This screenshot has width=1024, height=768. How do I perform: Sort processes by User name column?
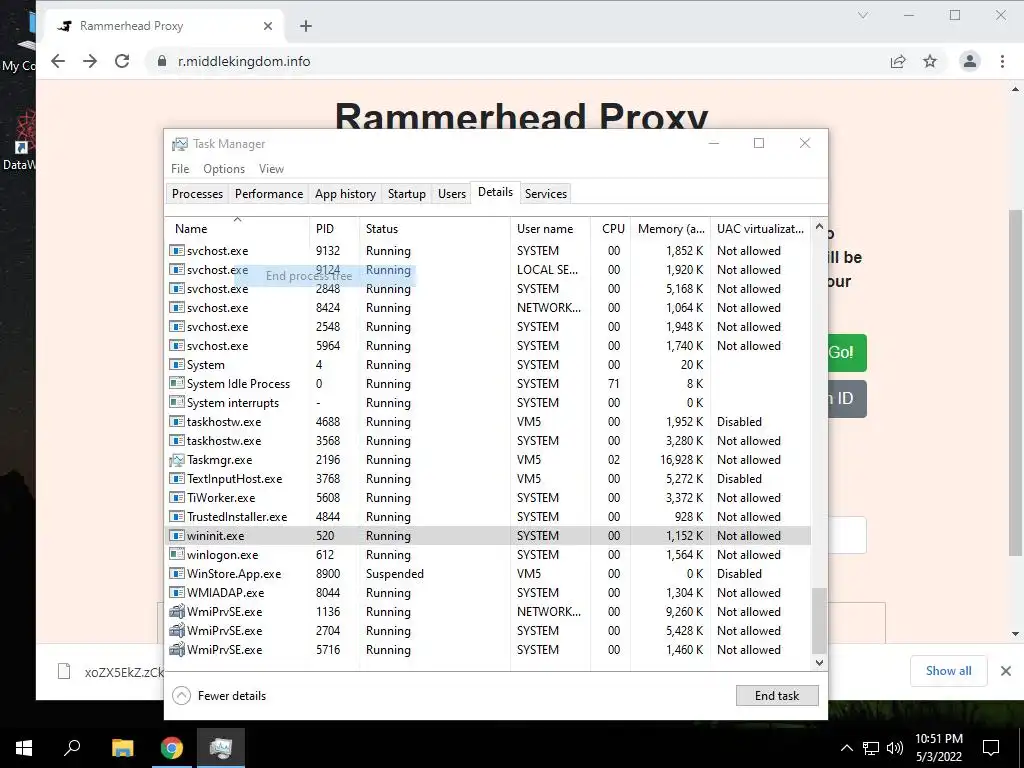tap(551, 229)
